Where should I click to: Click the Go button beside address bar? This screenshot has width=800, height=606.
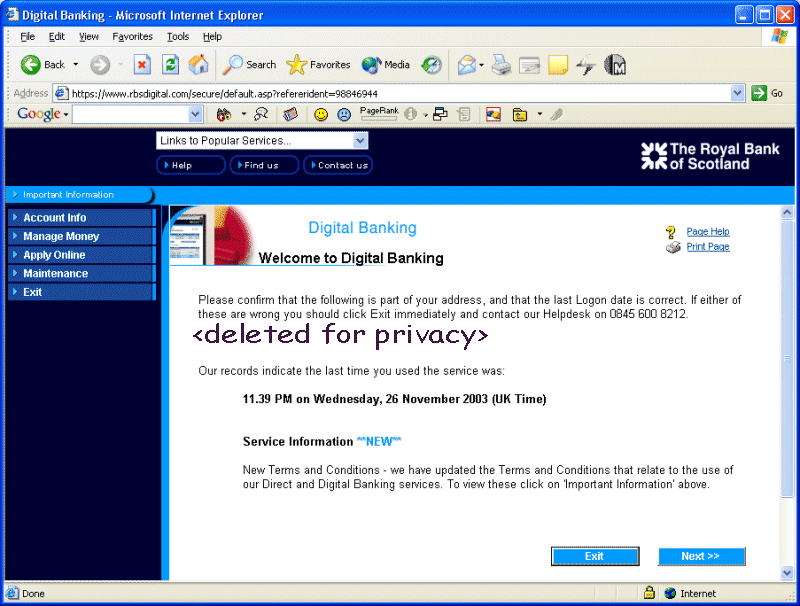[767, 93]
